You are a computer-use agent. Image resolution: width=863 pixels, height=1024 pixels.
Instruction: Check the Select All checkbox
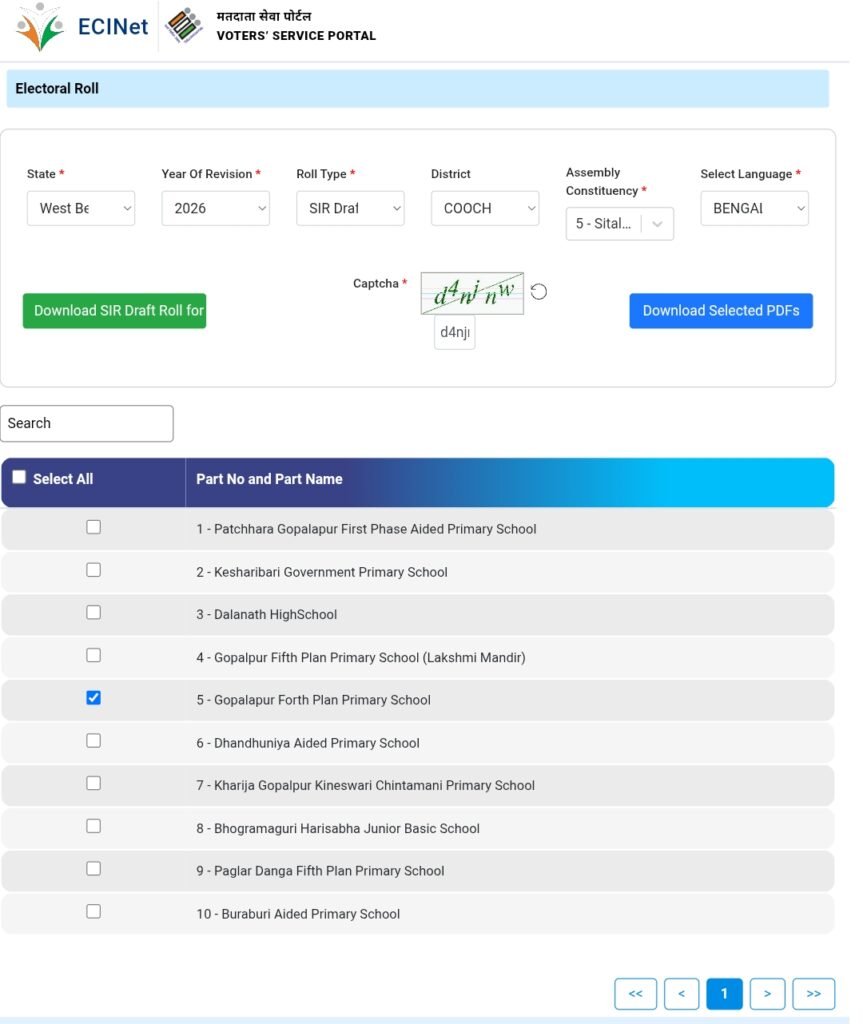coord(19,477)
